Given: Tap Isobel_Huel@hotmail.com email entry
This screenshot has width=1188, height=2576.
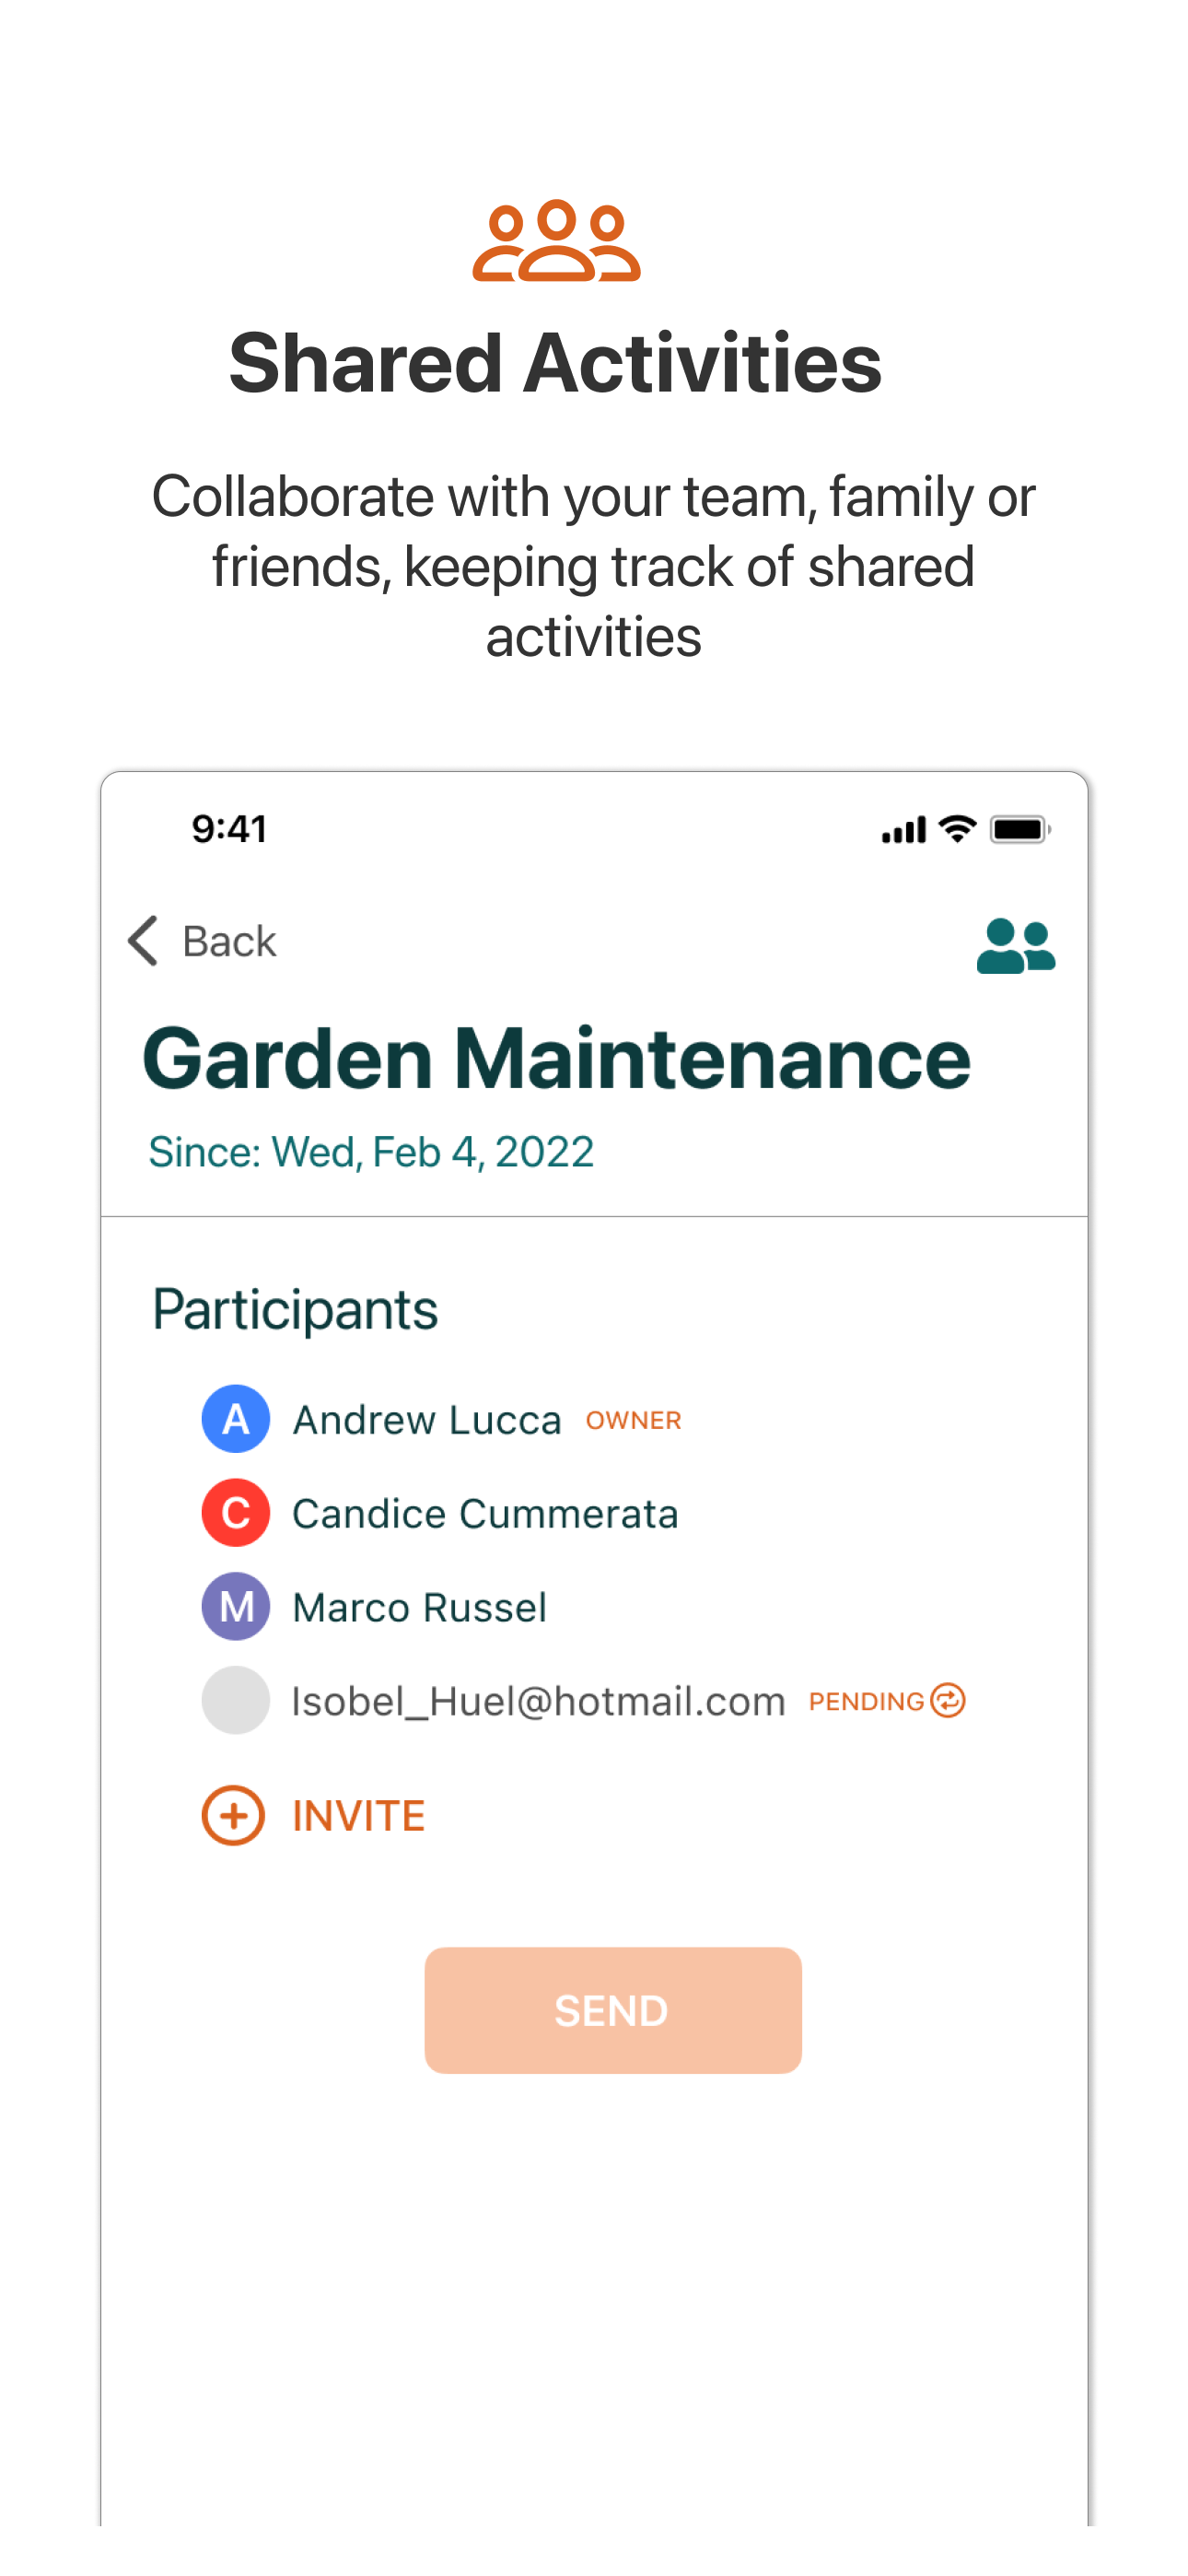Looking at the screenshot, I should pos(538,1701).
